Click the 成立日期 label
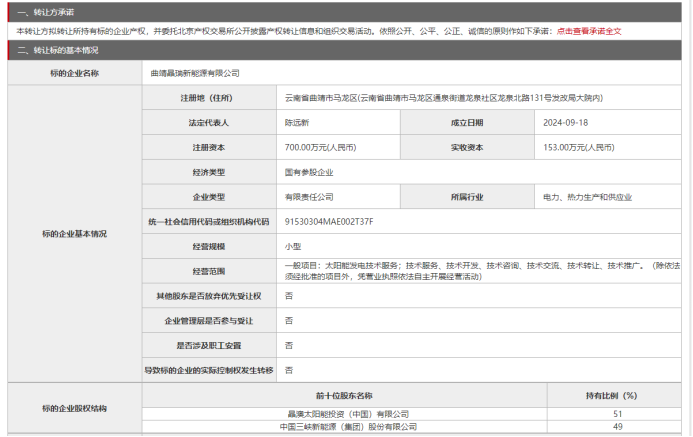This screenshot has width=693, height=437. [x=467, y=123]
